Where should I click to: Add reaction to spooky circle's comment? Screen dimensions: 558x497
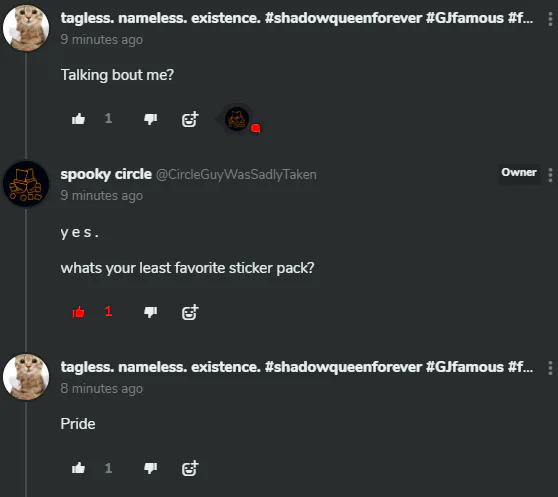click(190, 312)
